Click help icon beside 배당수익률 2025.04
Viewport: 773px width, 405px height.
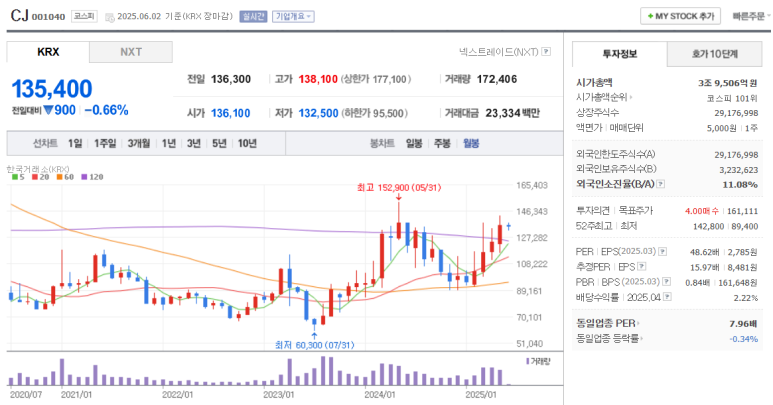[x=667, y=297]
